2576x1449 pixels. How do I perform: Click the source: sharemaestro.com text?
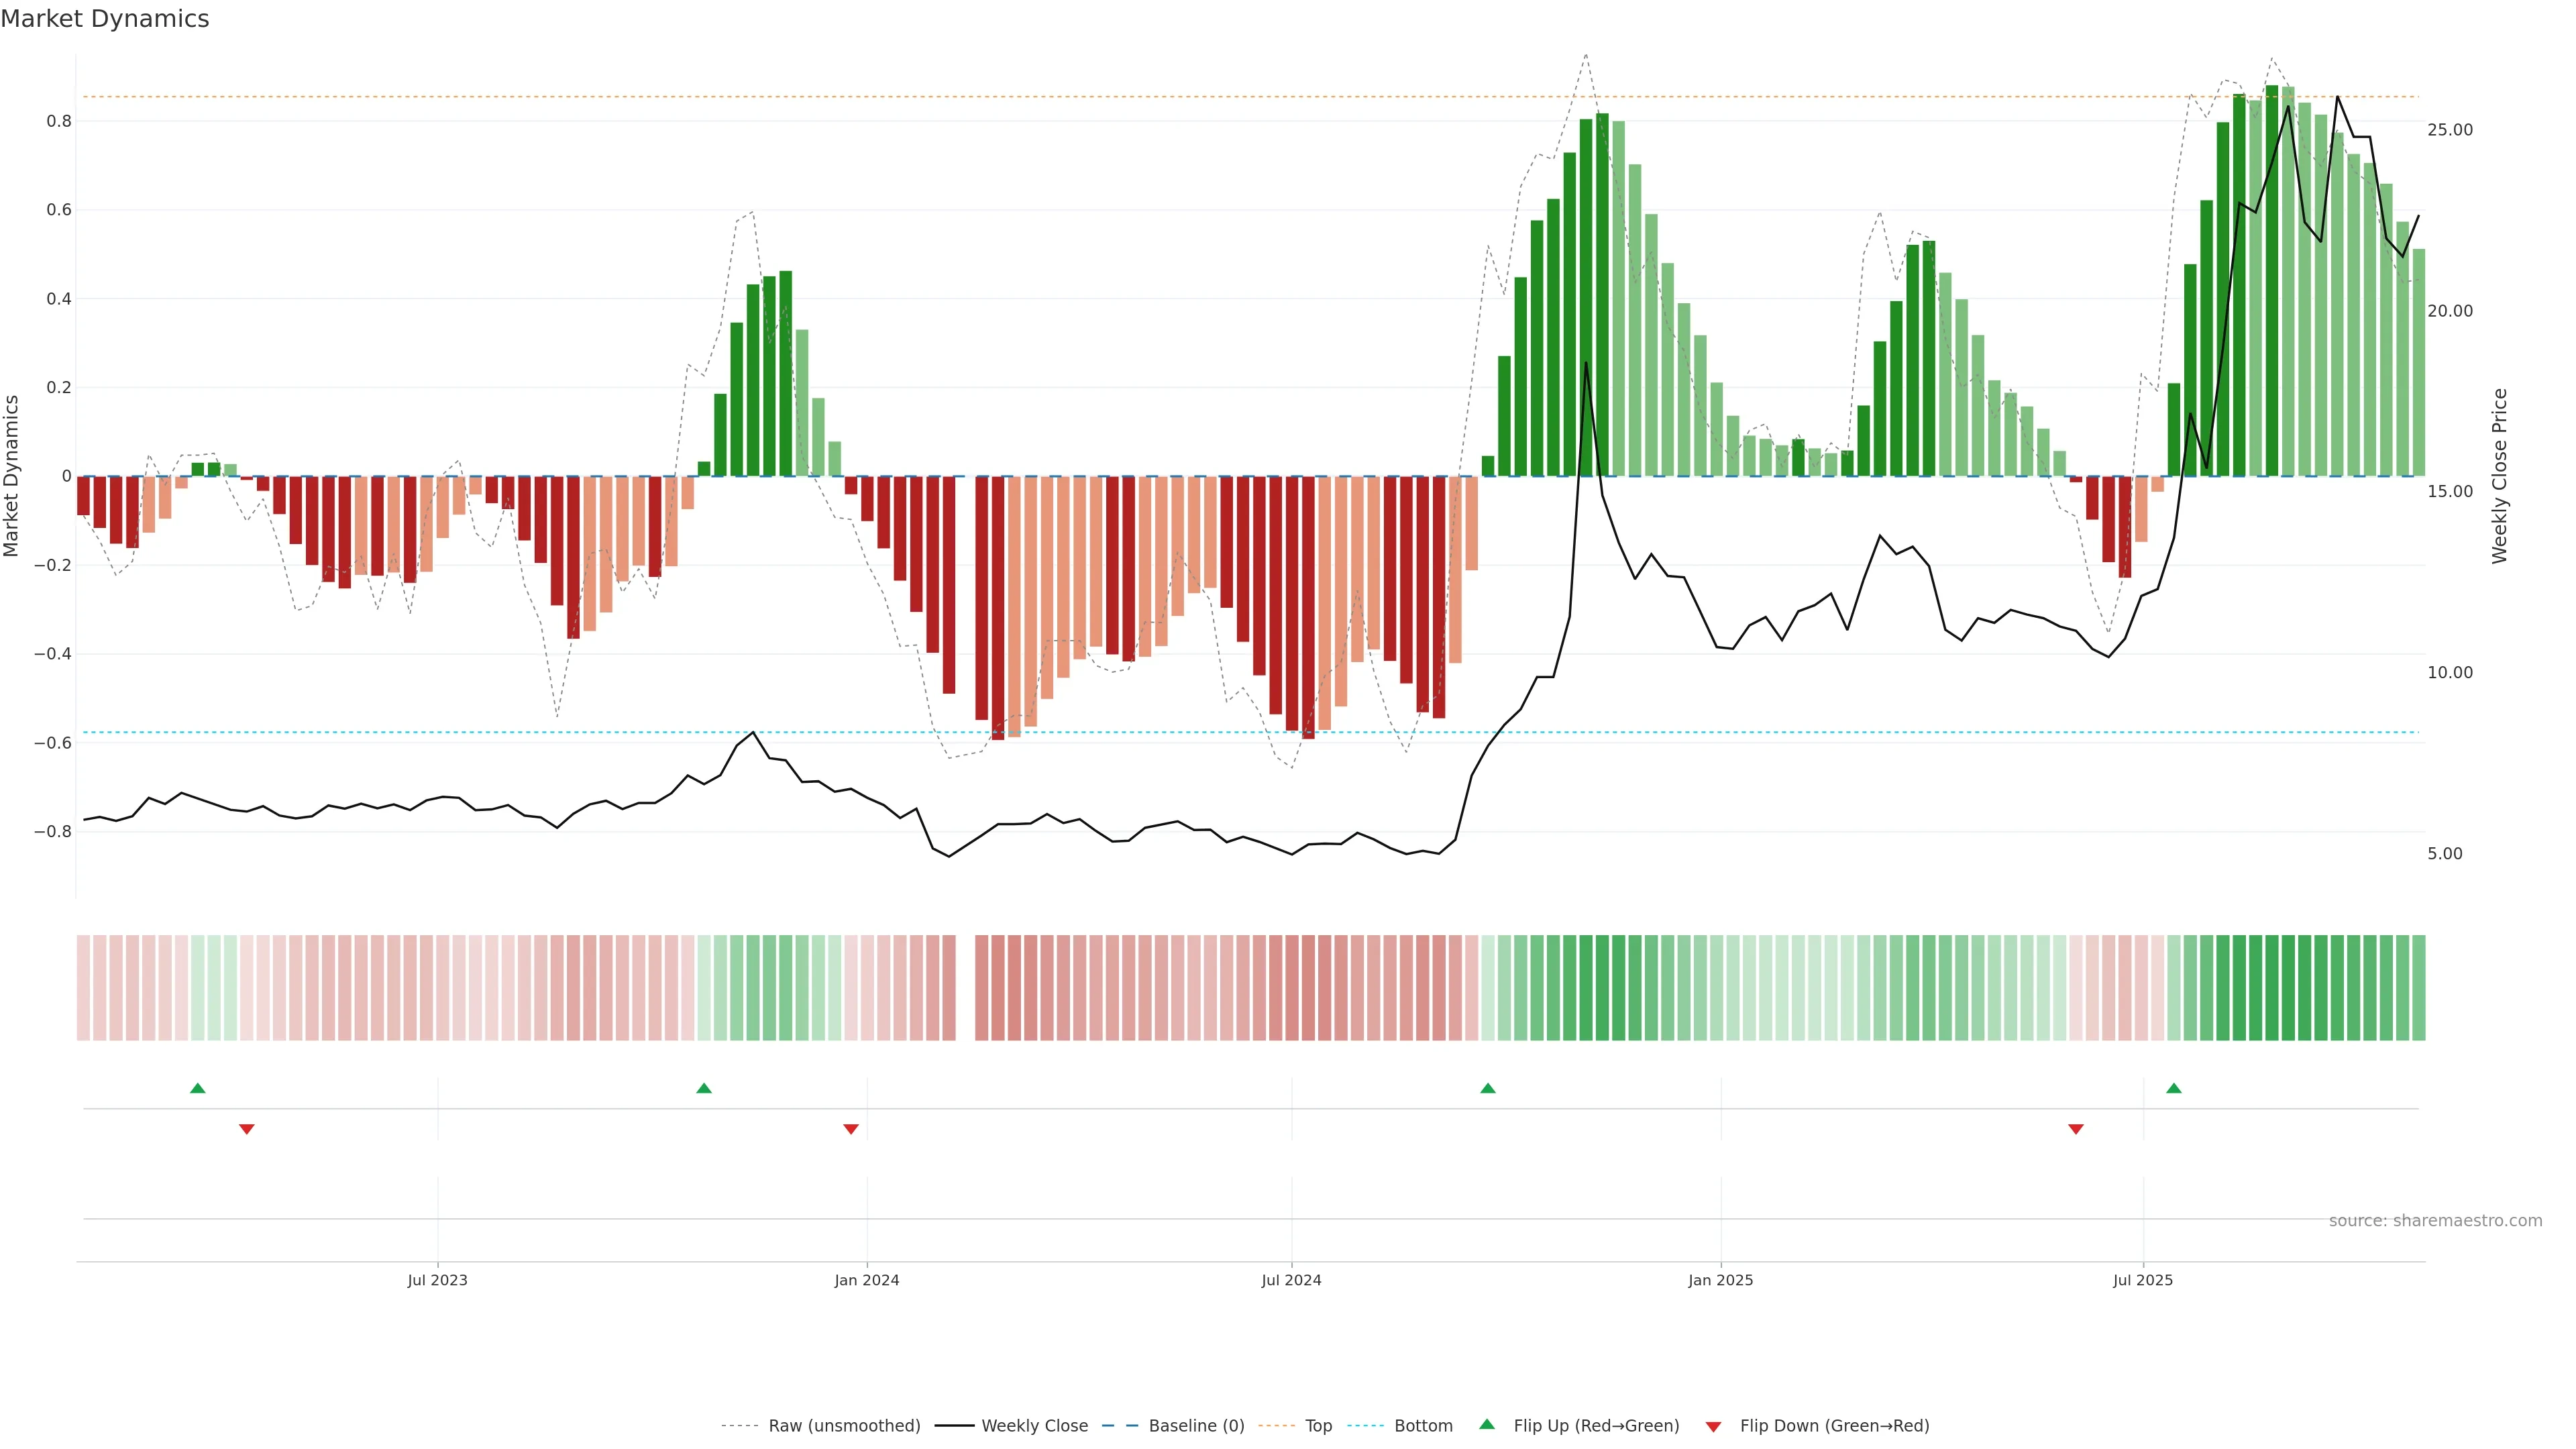point(2435,1221)
